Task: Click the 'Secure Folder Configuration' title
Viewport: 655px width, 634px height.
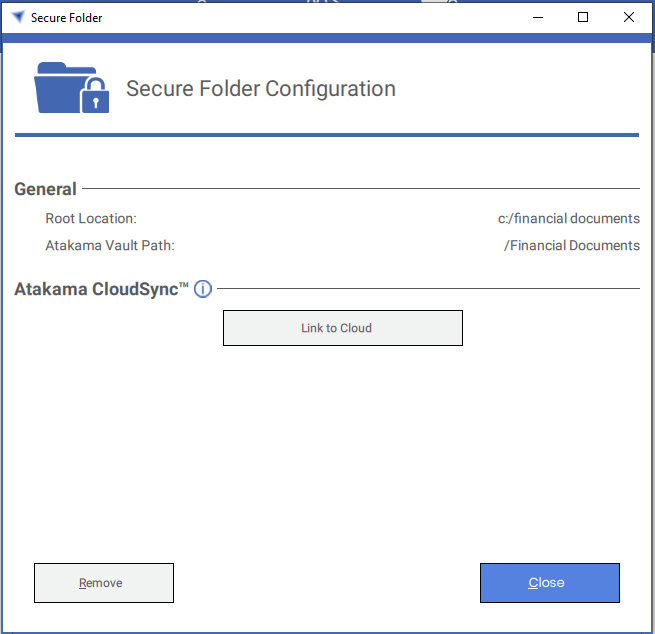Action: pyautogui.click(x=261, y=89)
